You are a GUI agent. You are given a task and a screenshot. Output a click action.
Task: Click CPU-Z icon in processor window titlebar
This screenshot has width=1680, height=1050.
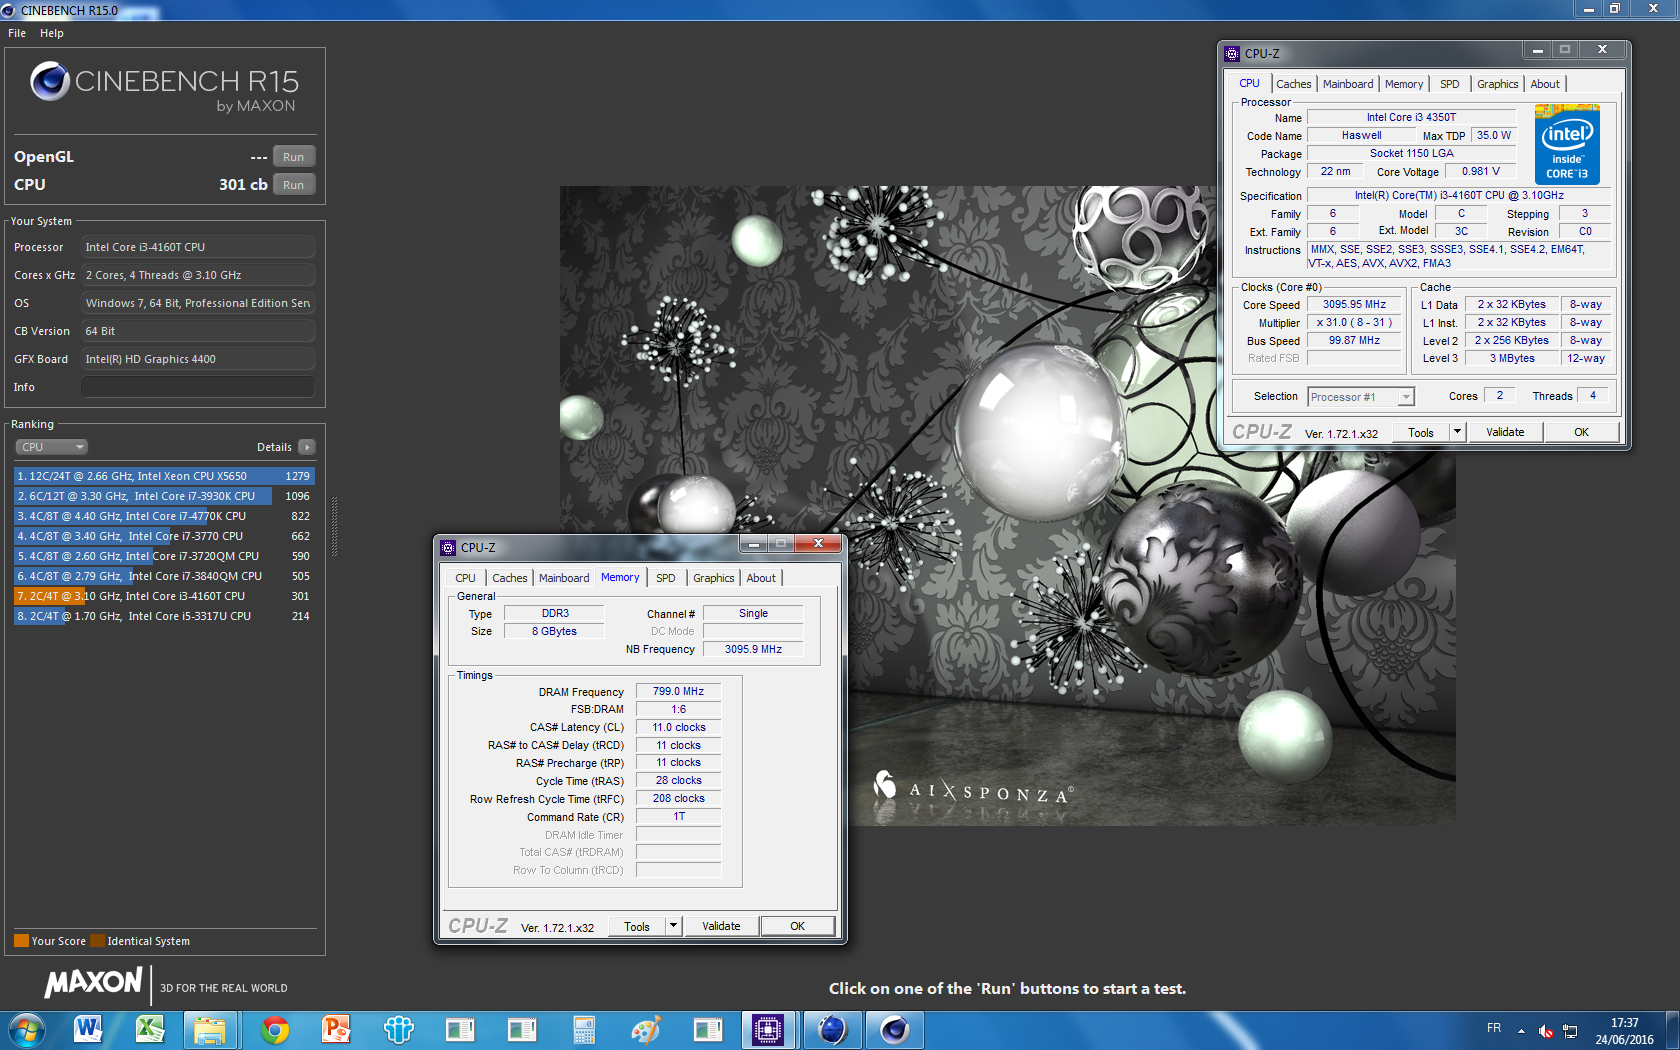pyautogui.click(x=1232, y=53)
